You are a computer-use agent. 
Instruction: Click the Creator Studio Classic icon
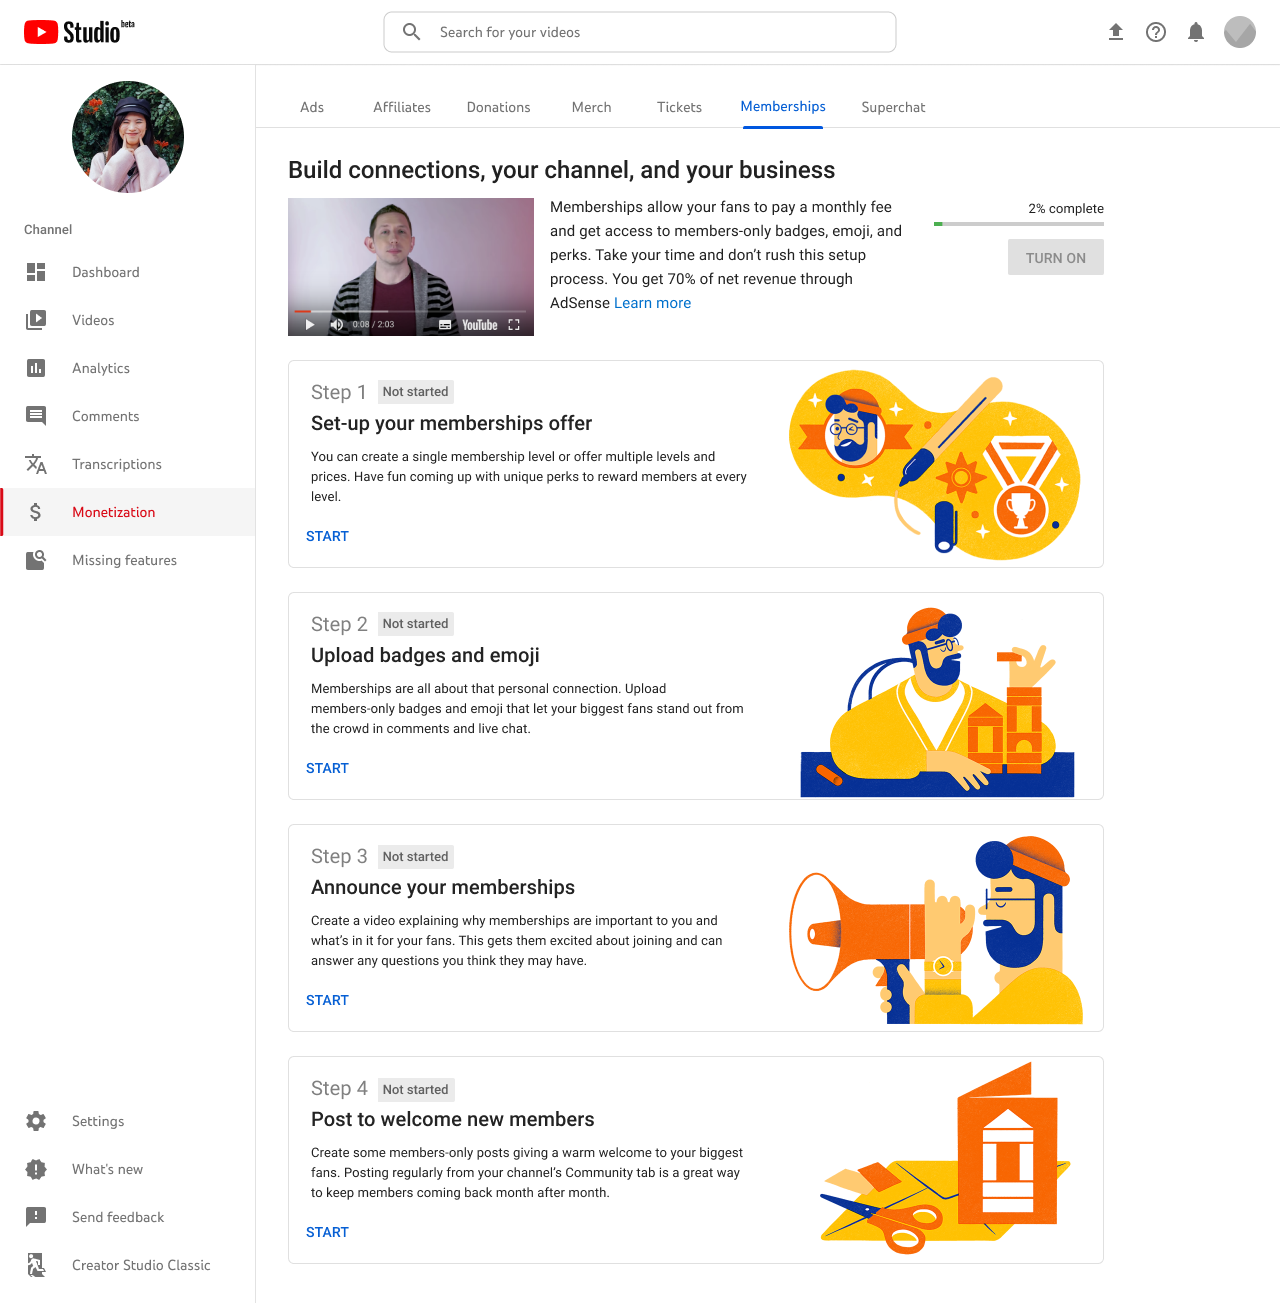[x=36, y=1265]
